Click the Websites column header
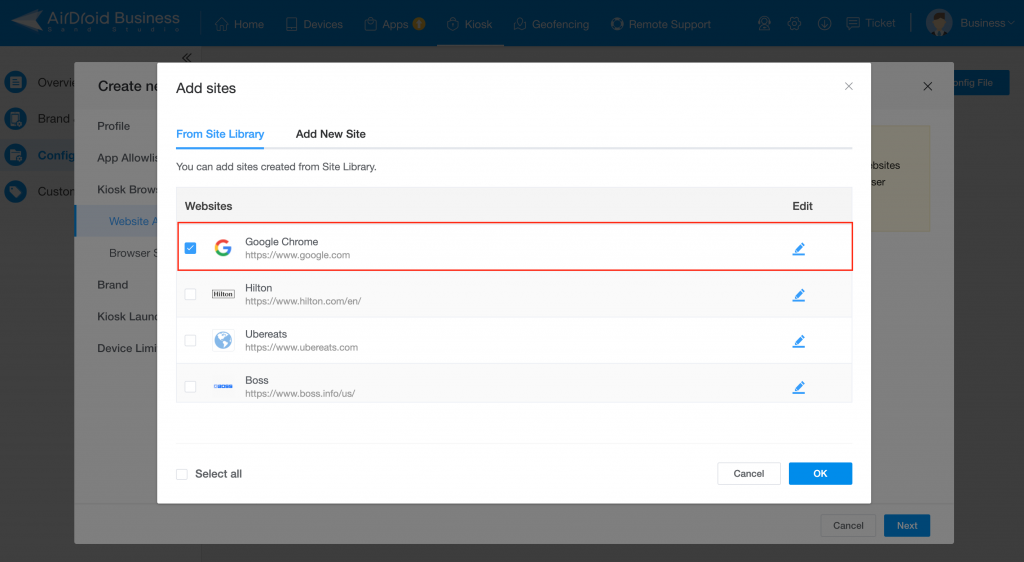Viewport: 1024px width, 562px height. [208, 206]
